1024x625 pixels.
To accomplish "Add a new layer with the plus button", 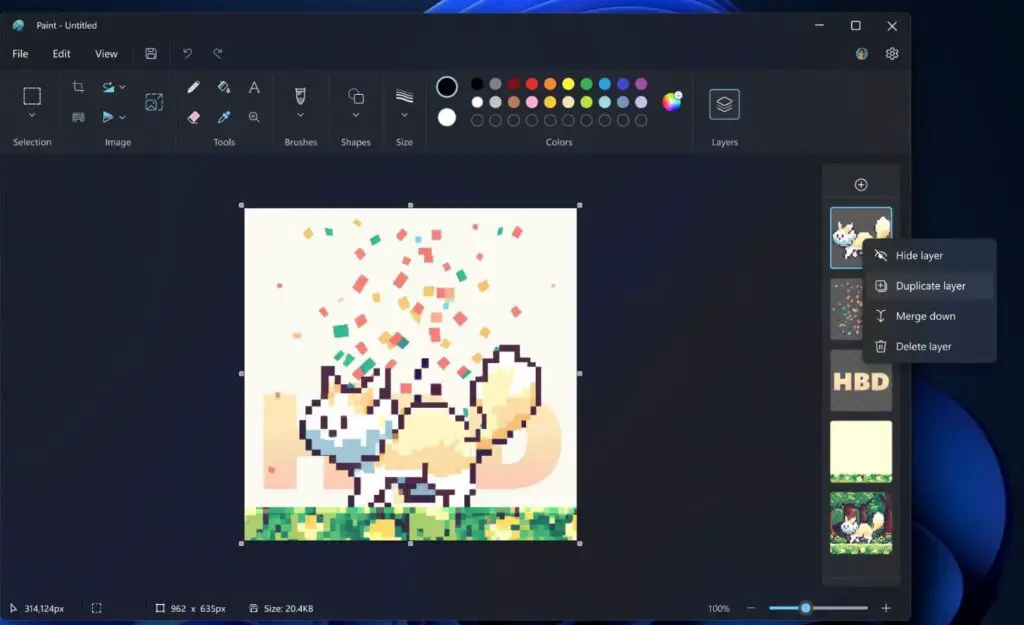I will (860, 184).
